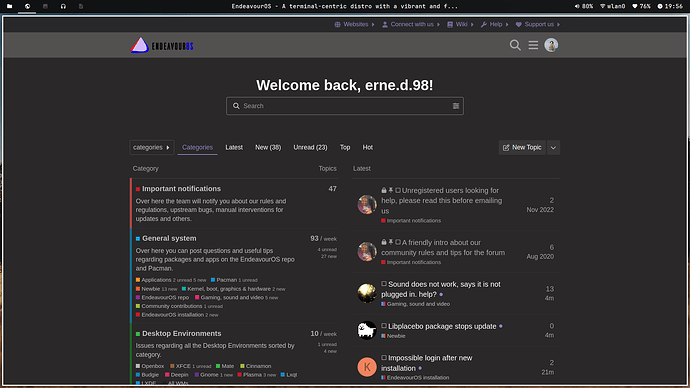Switch to the Latest tab
The image size is (690, 388).
[234, 147]
